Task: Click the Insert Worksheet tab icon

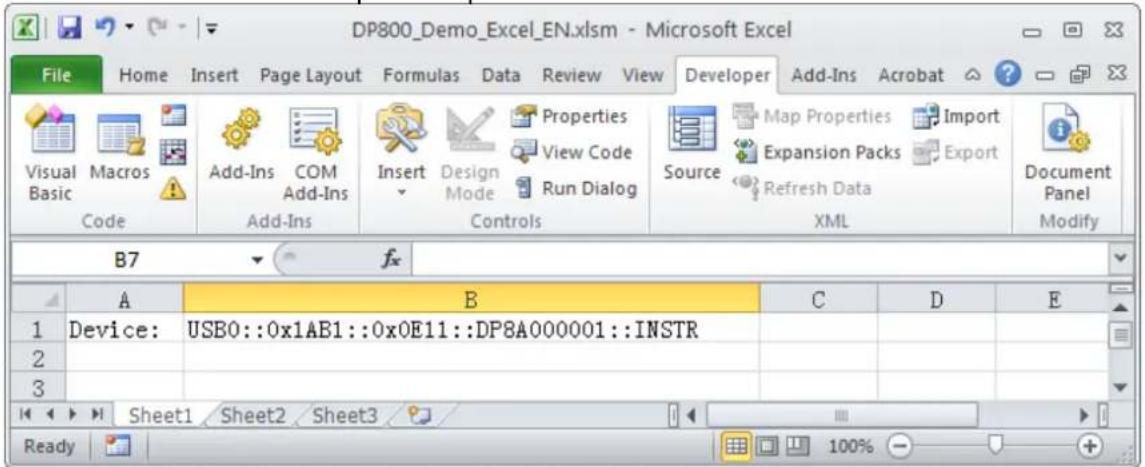Action: (x=419, y=416)
